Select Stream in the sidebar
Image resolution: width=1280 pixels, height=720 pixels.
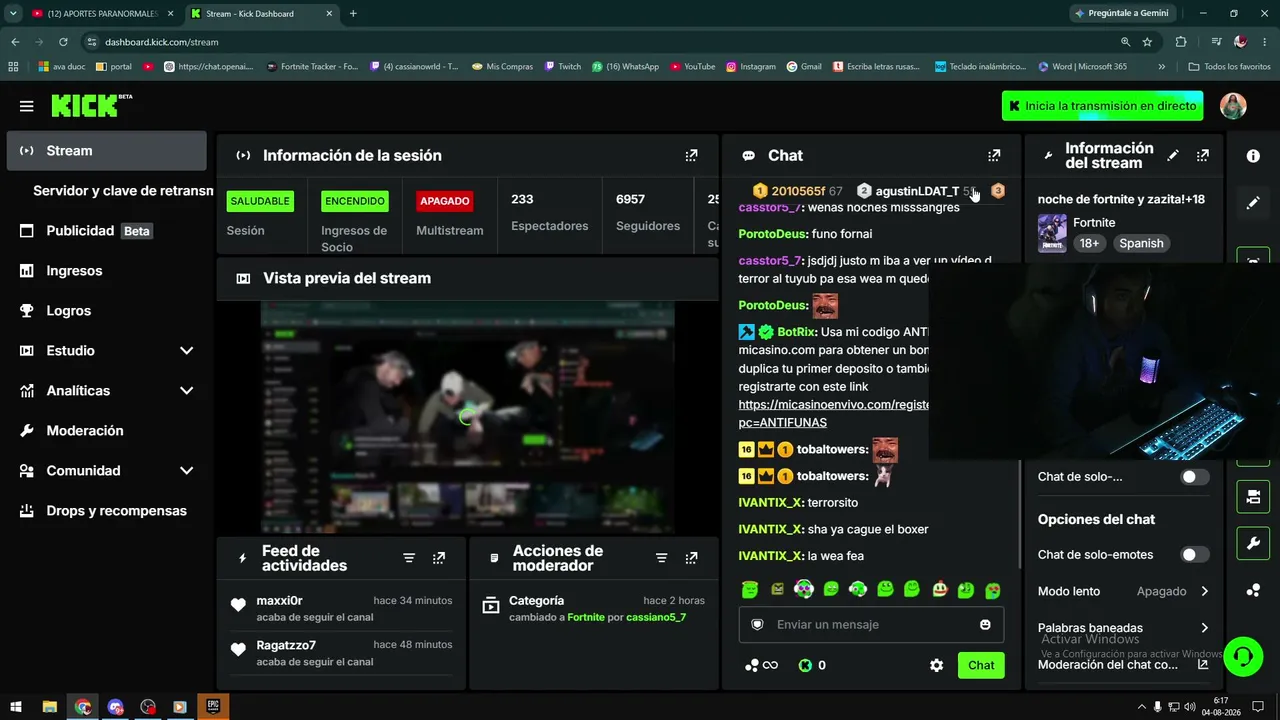pos(107,151)
